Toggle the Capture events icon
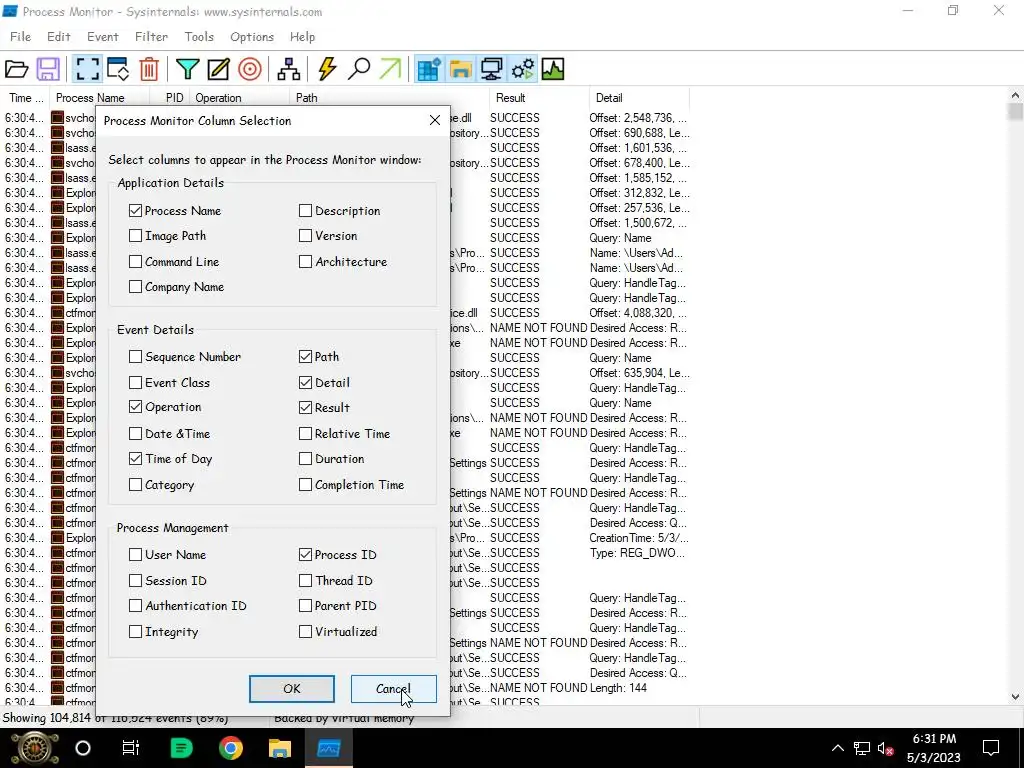The width and height of the screenshot is (1024, 768). click(x=87, y=69)
